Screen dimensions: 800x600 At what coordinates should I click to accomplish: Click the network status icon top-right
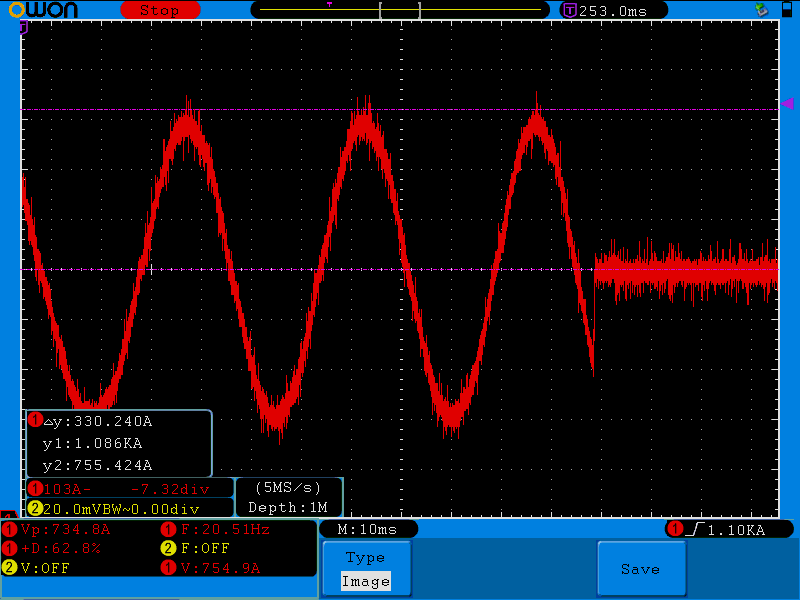[x=762, y=10]
